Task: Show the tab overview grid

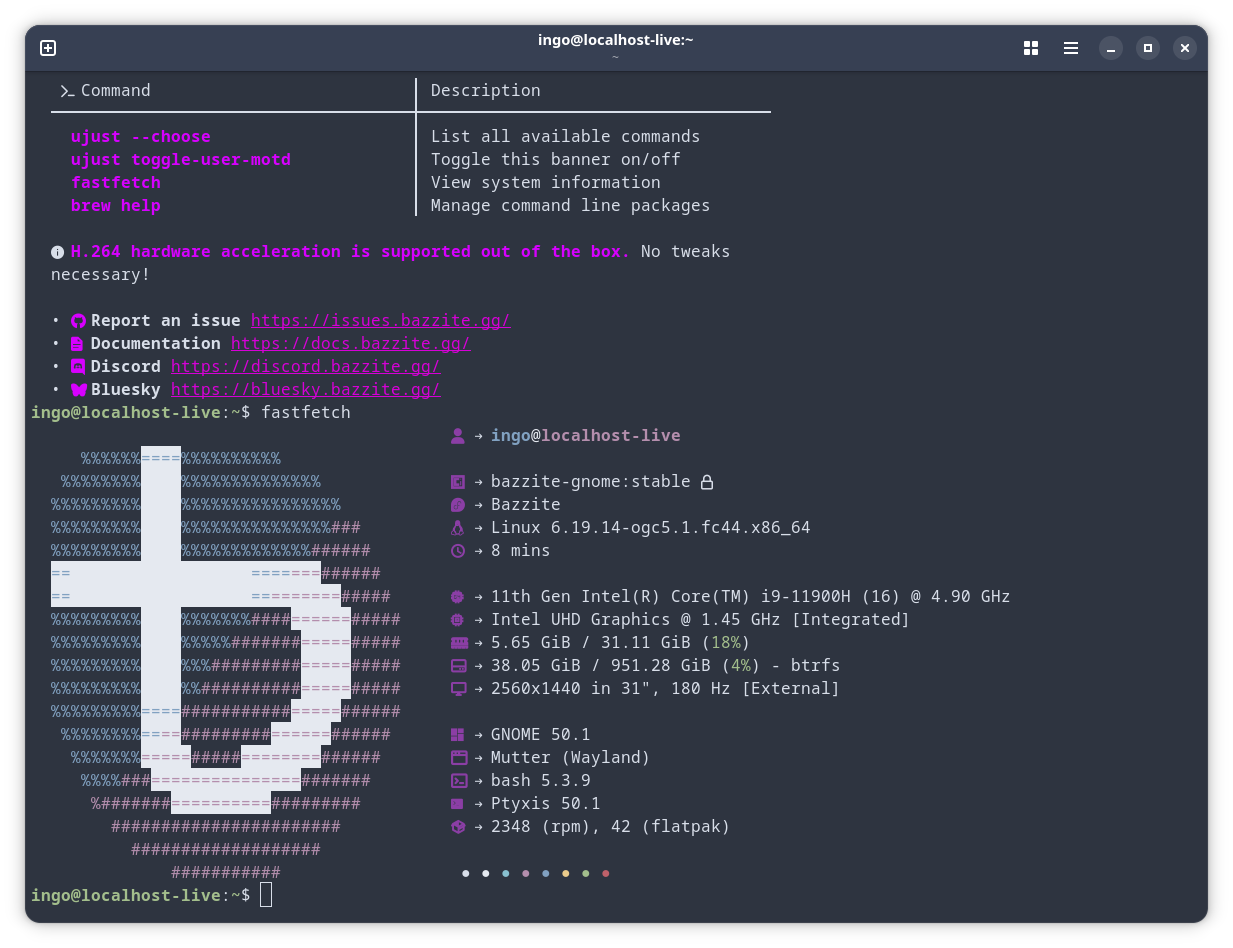Action: (x=1031, y=48)
